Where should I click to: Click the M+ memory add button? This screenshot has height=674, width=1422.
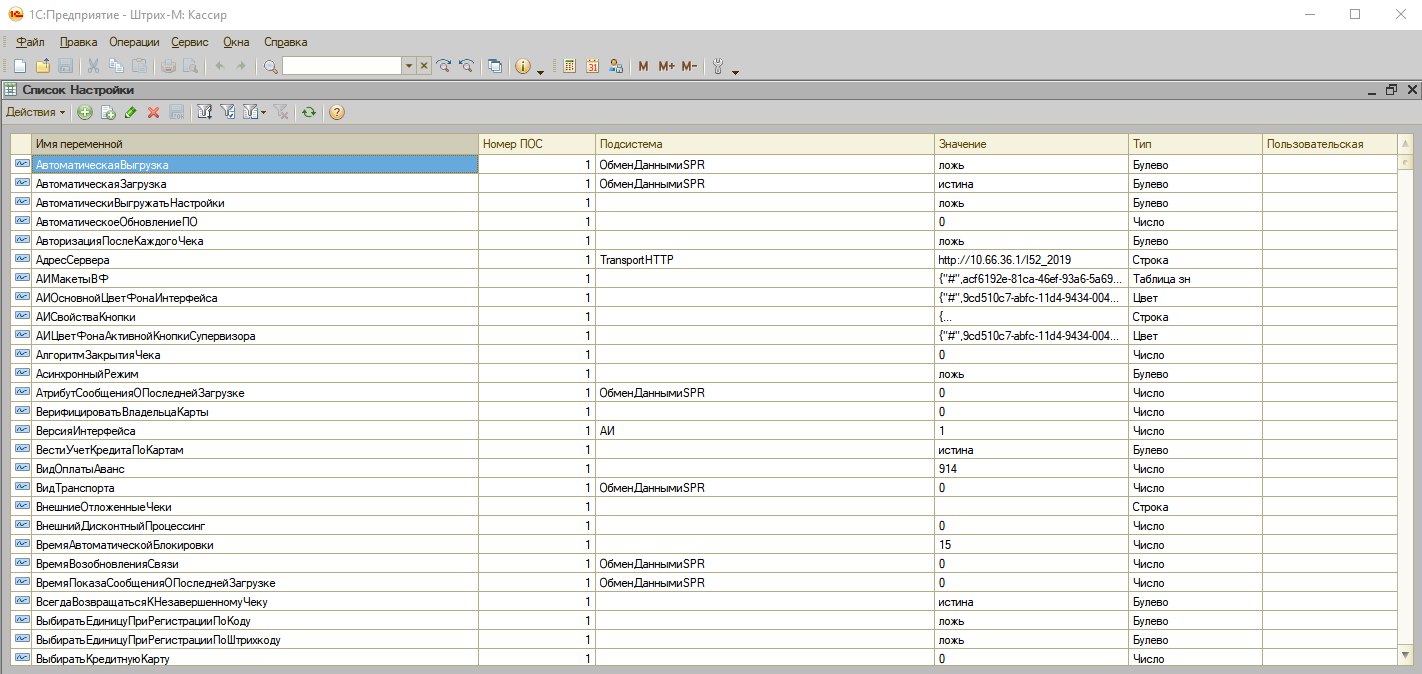(667, 66)
